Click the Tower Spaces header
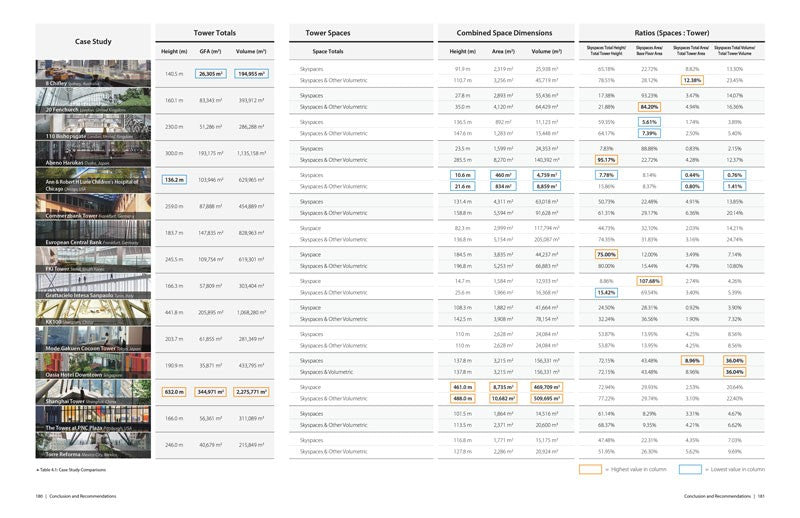Viewport: 800px width, 518px height. [x=328, y=33]
